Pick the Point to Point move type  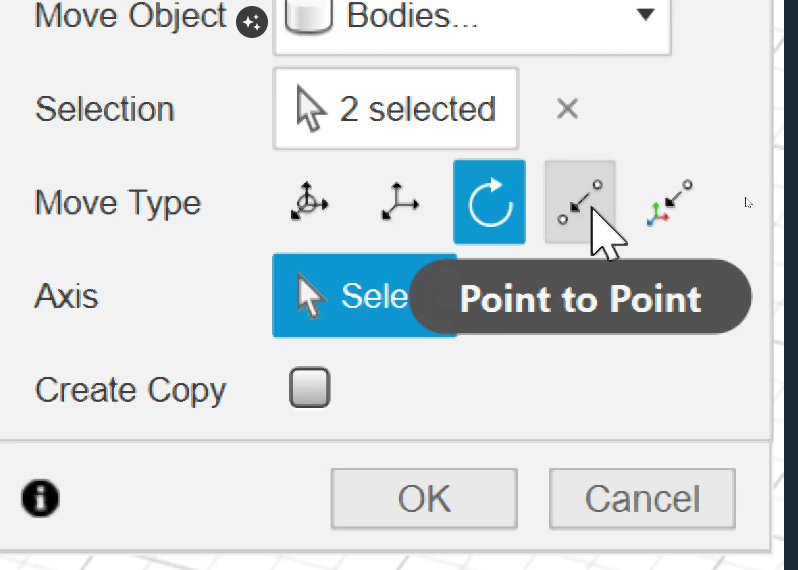click(580, 202)
